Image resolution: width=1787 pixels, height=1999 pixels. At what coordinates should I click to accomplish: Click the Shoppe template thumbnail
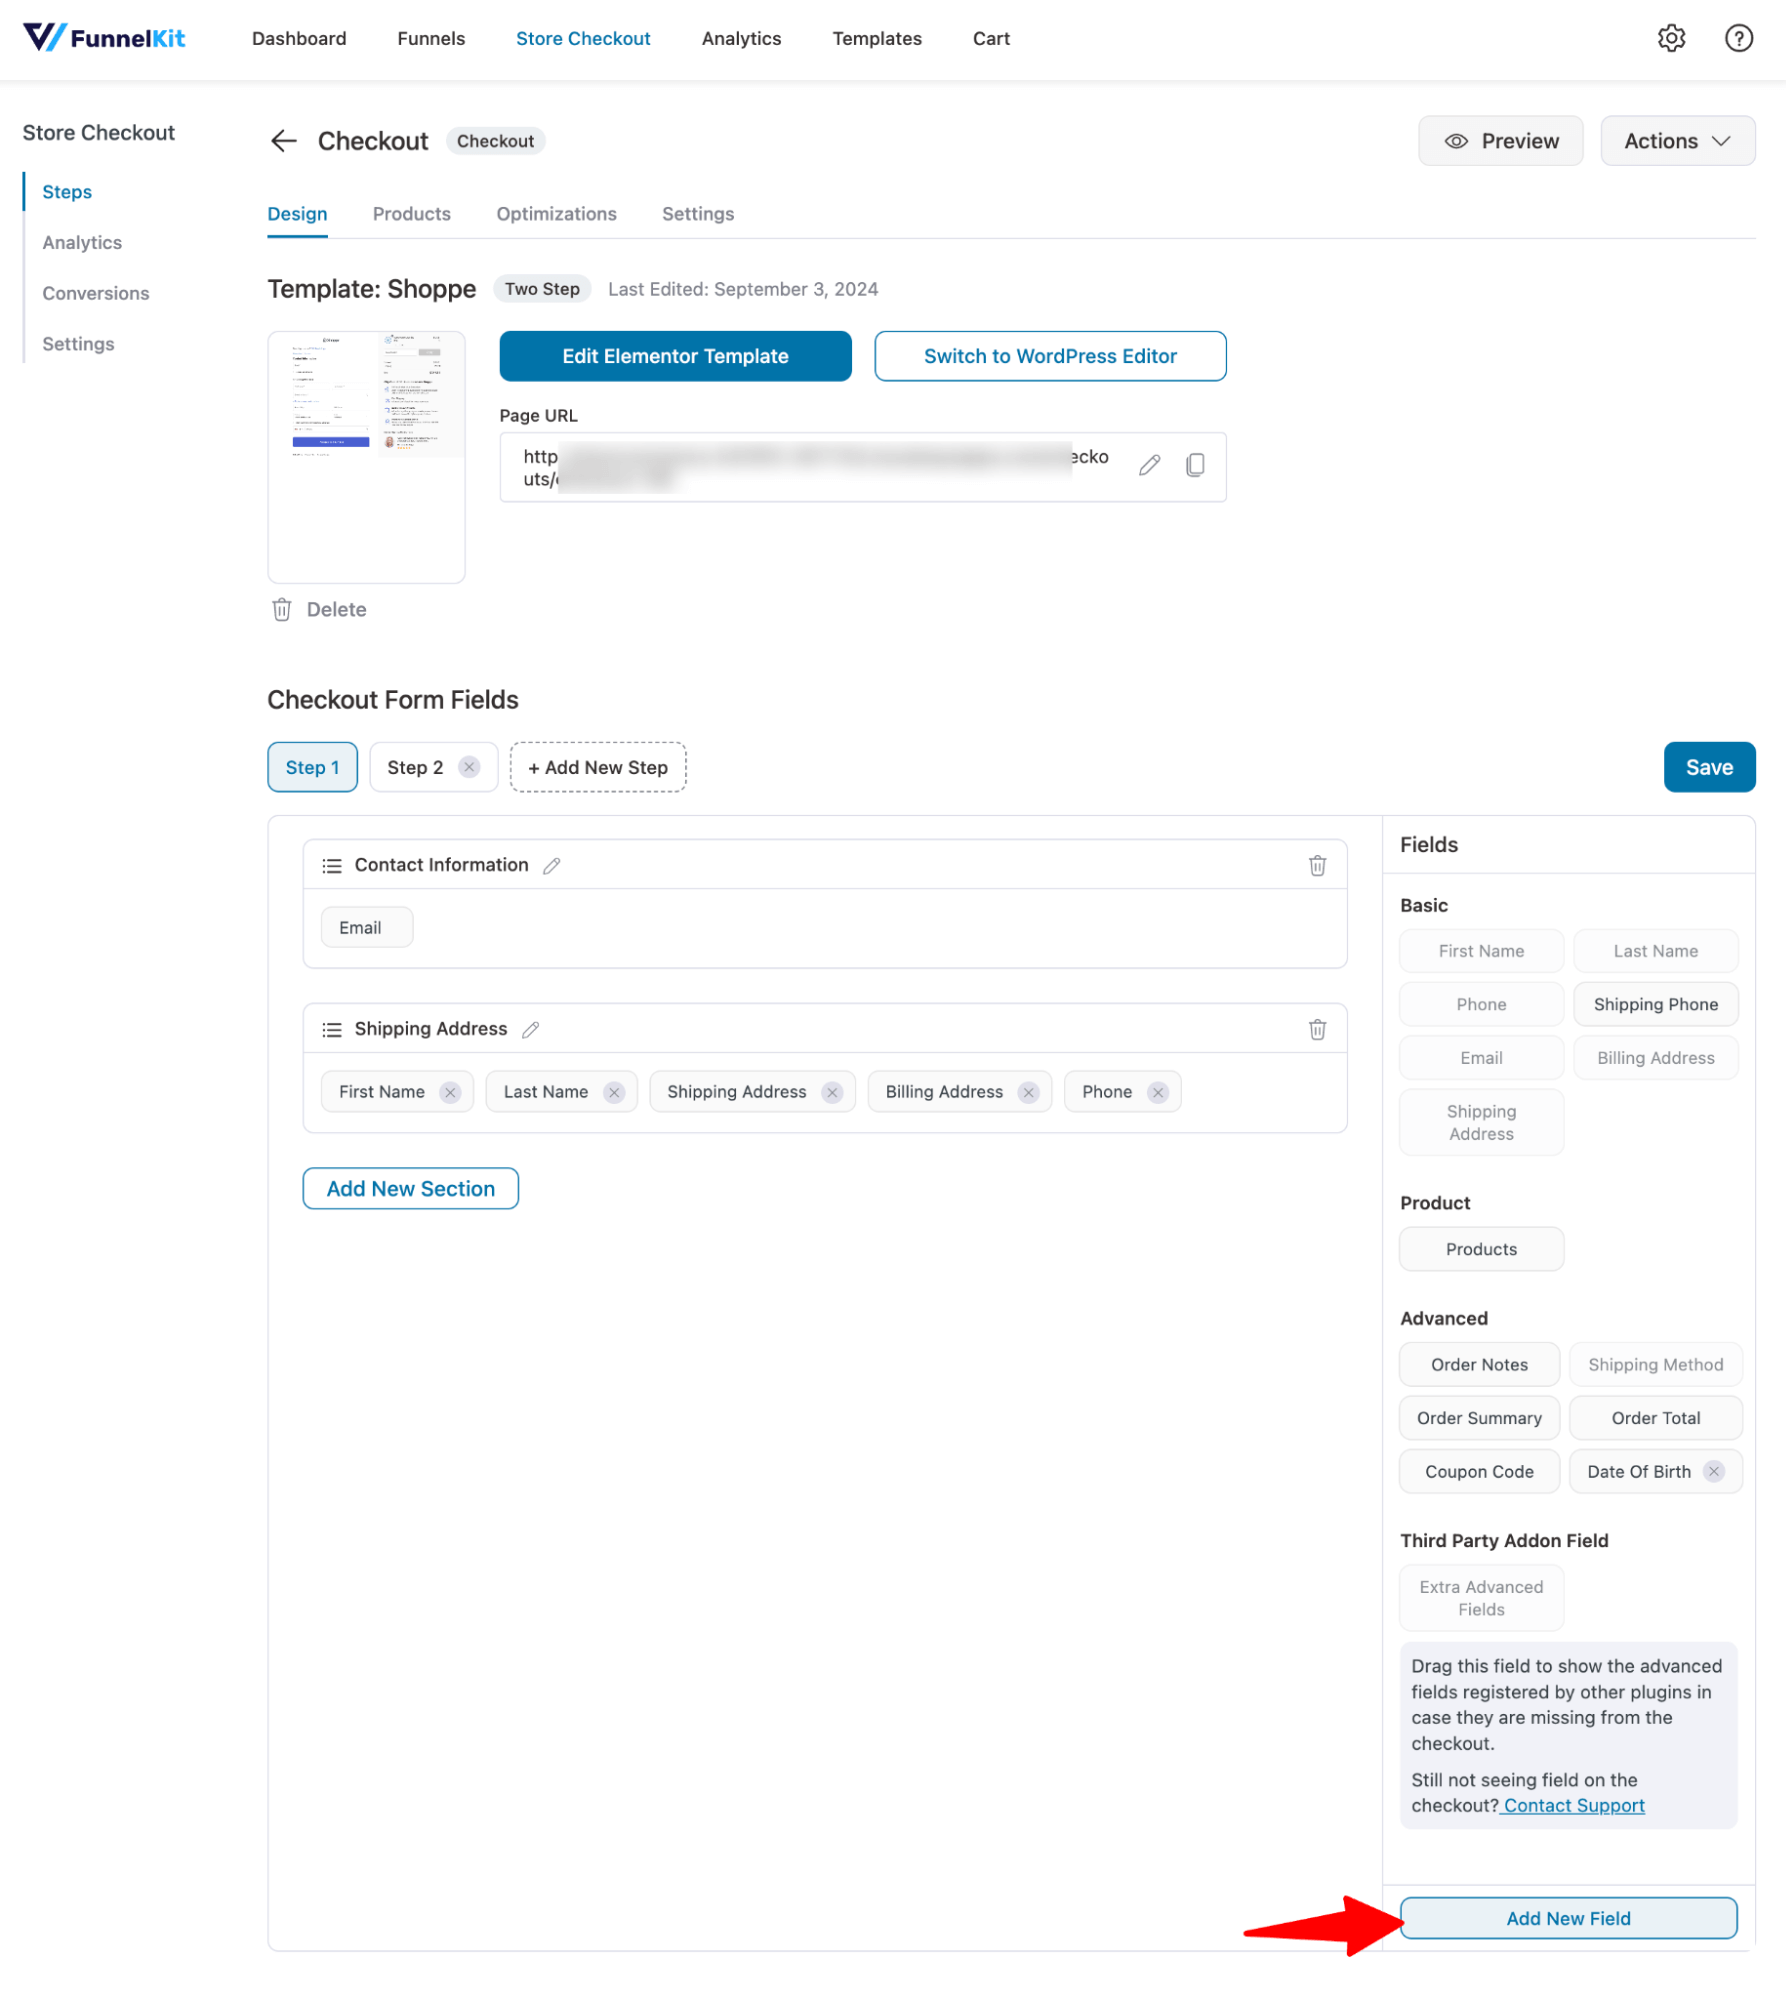click(x=366, y=457)
